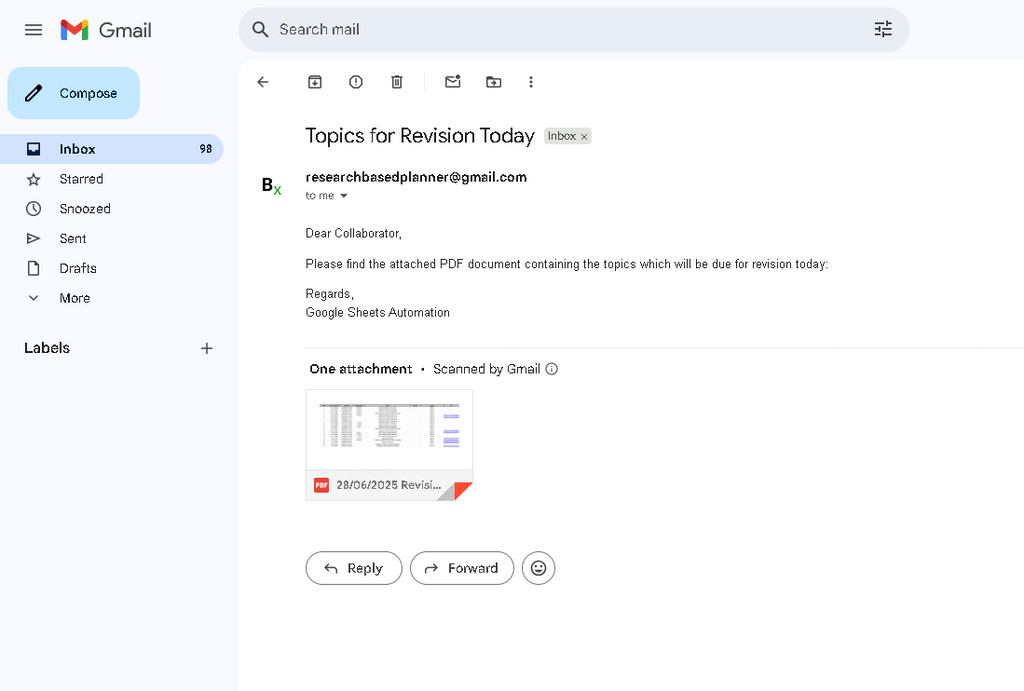Click the Scanned by Gmail info icon

(x=552, y=369)
